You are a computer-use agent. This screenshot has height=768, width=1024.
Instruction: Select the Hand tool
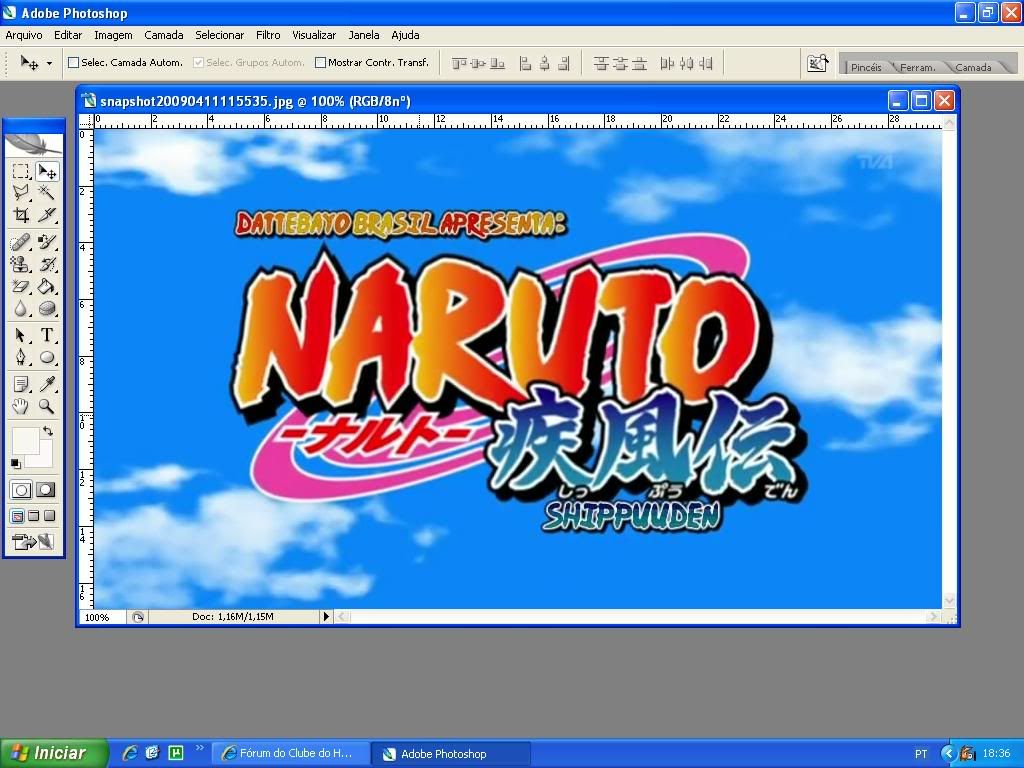click(x=21, y=406)
